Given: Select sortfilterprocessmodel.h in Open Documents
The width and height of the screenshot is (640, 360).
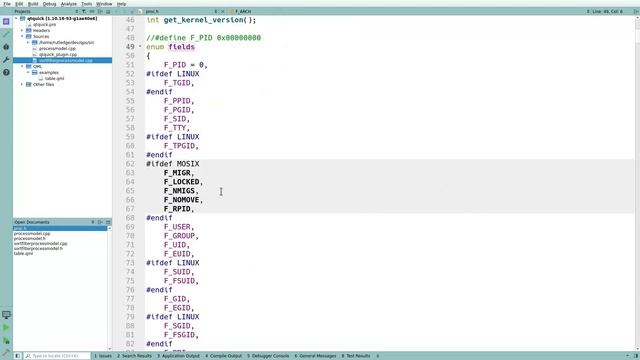Looking at the screenshot, I should pos(38,248).
